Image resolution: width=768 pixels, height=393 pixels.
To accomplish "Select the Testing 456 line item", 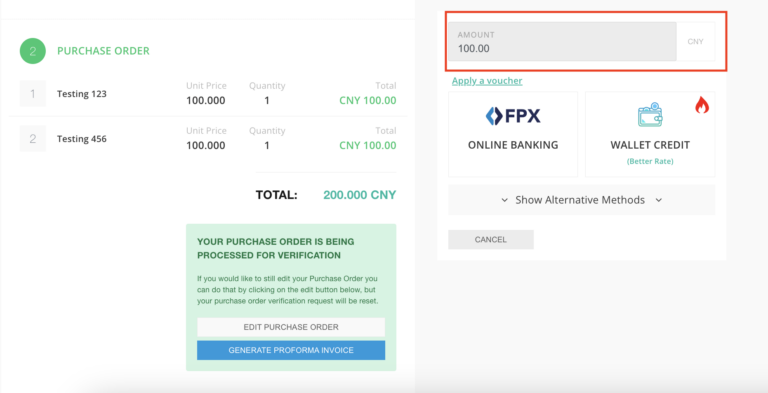I will [208, 139].
